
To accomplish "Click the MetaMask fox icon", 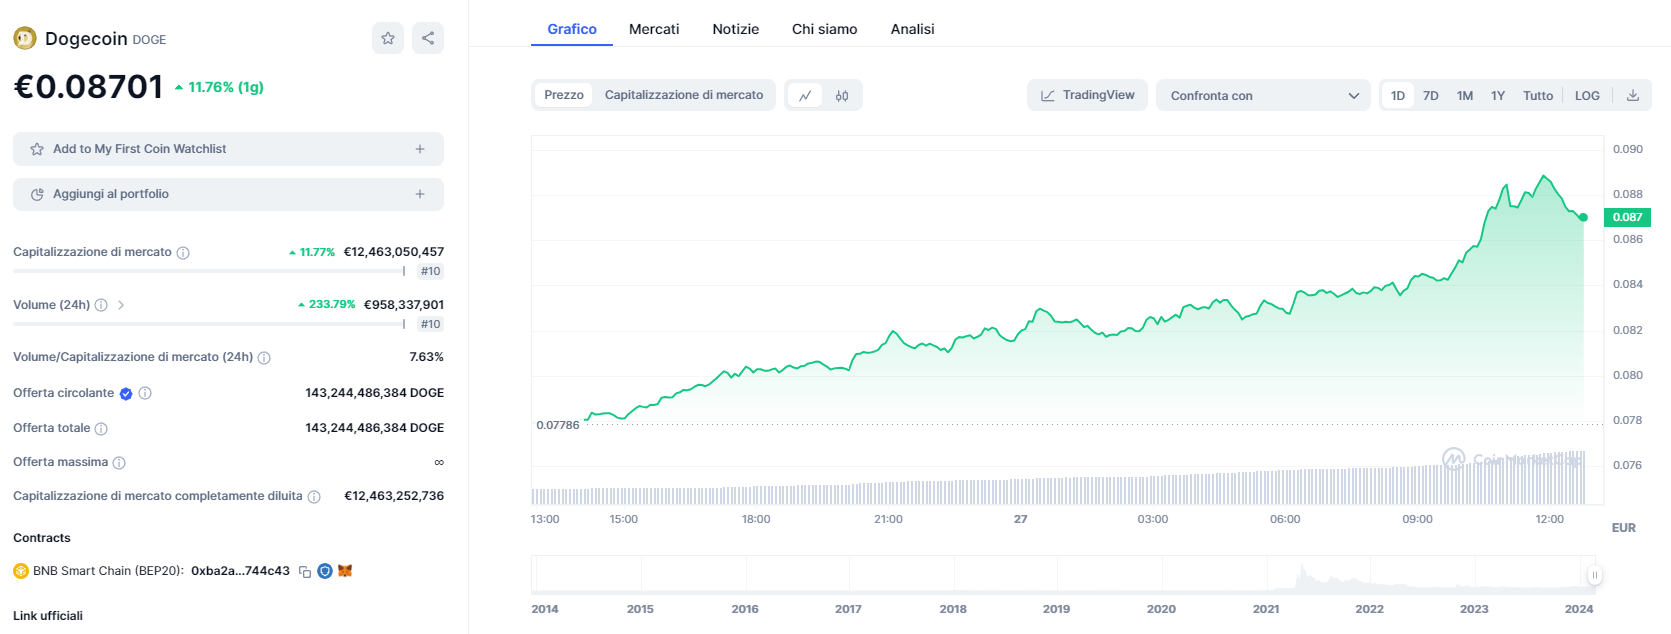I will 345,571.
